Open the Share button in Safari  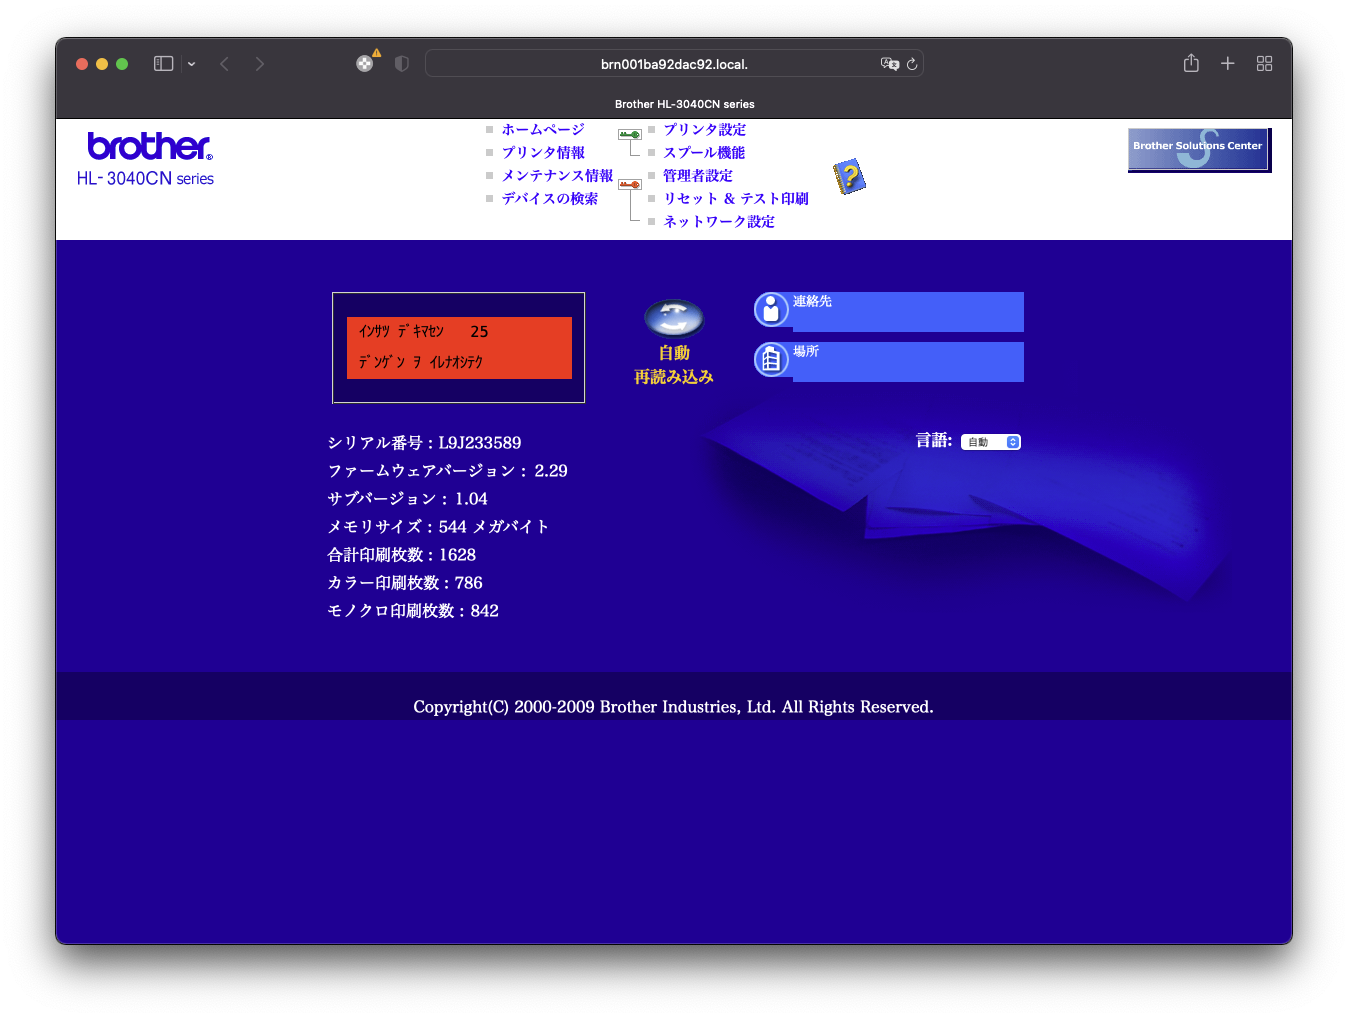click(1191, 63)
